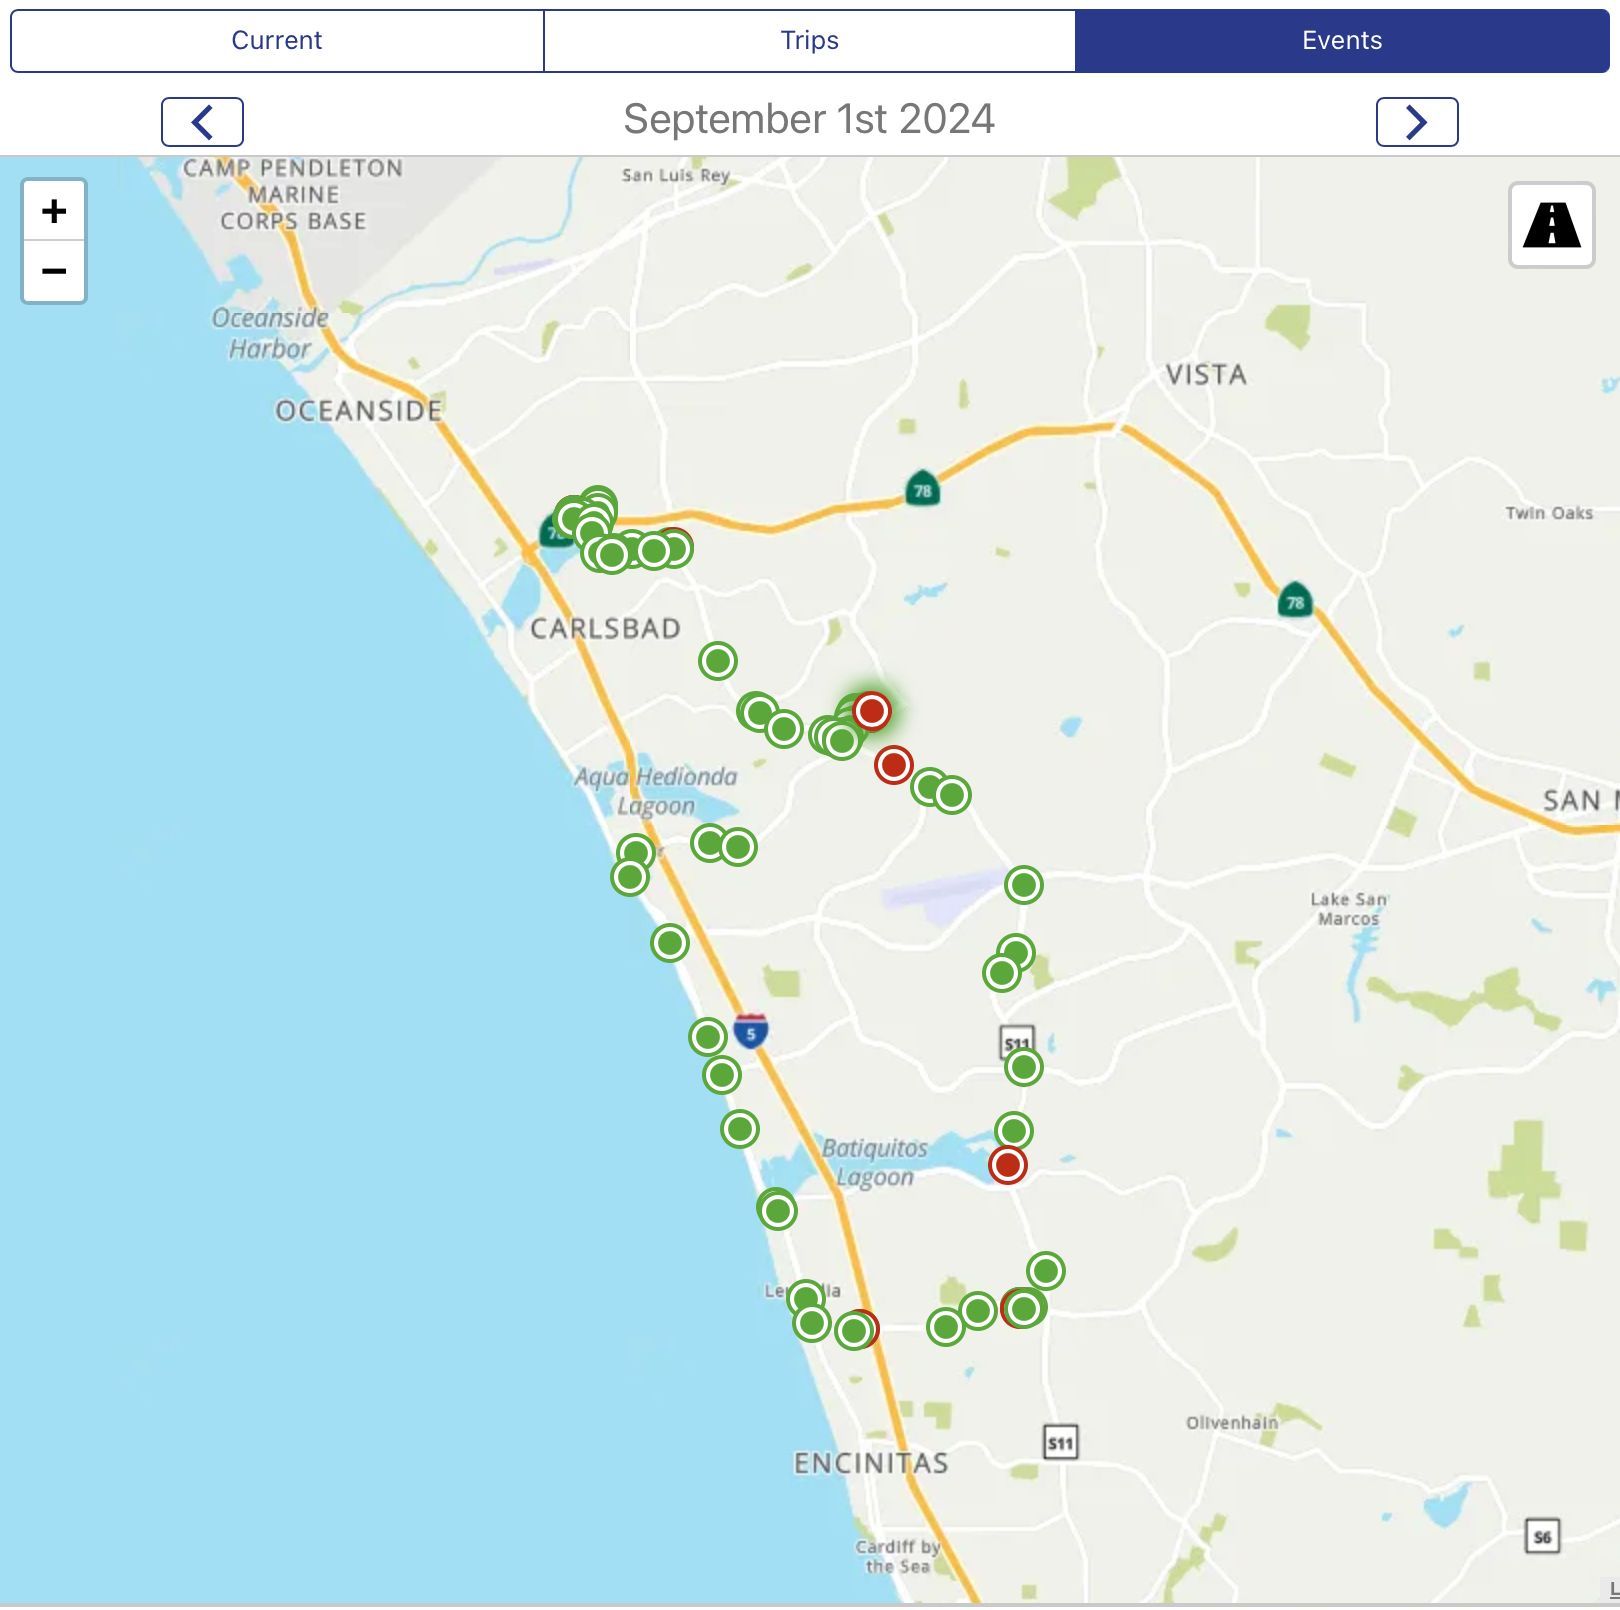The width and height of the screenshot is (1620, 1610).
Task: Zoom in on the map
Action: point(54,211)
